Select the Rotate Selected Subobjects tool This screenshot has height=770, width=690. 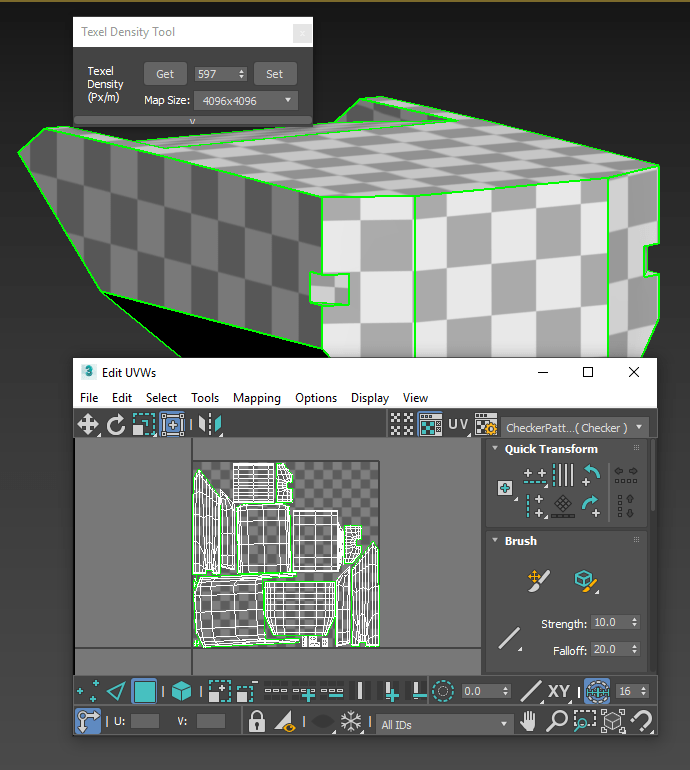pyautogui.click(x=116, y=424)
